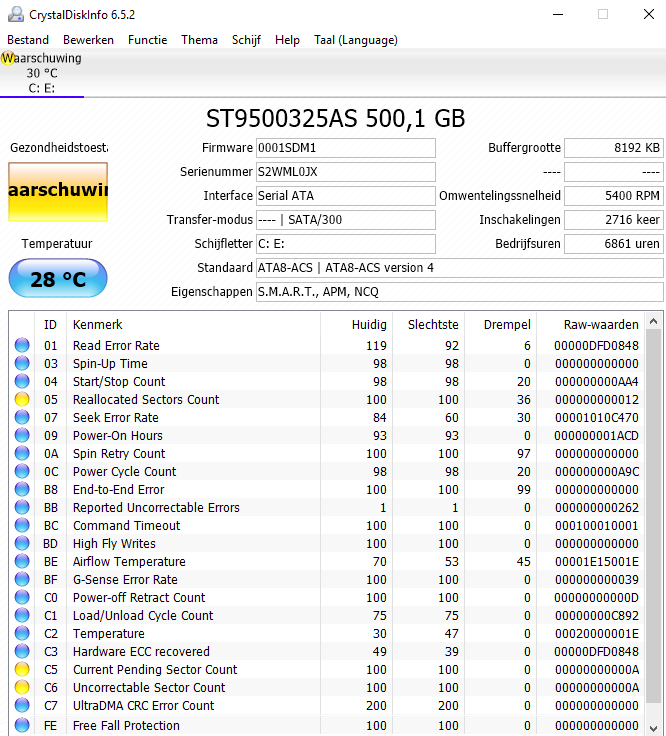
Task: Click the status icon for End-to-End Error
Action: [22, 489]
